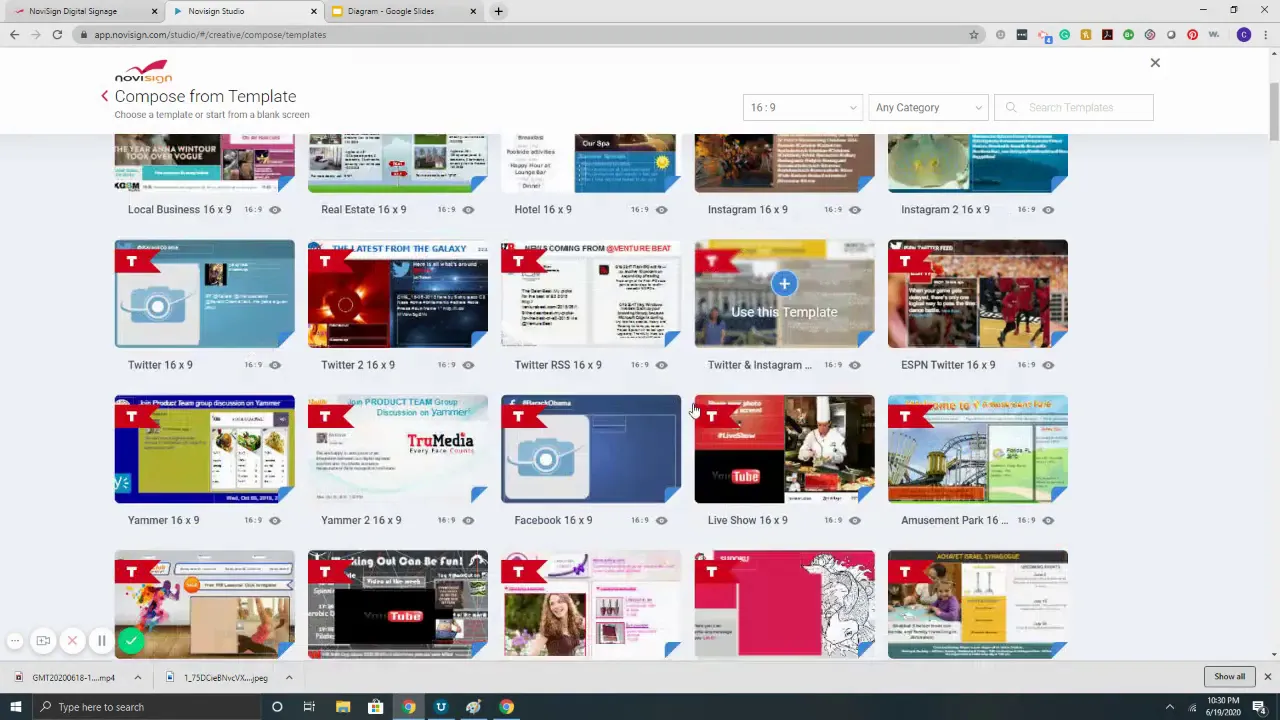Open Task View on the taskbar
Screen dimensions: 1280x720
(x=309, y=707)
